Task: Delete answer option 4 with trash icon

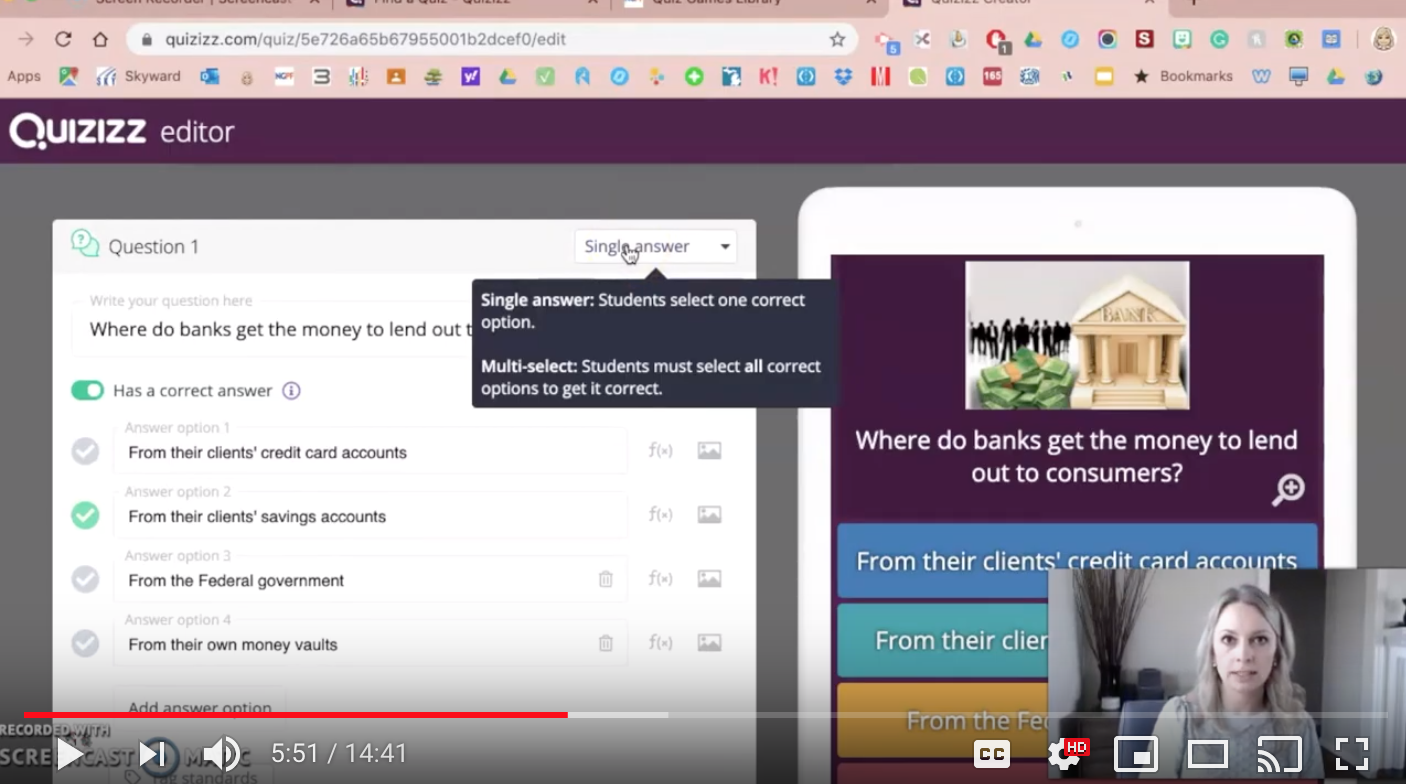Action: pyautogui.click(x=605, y=643)
